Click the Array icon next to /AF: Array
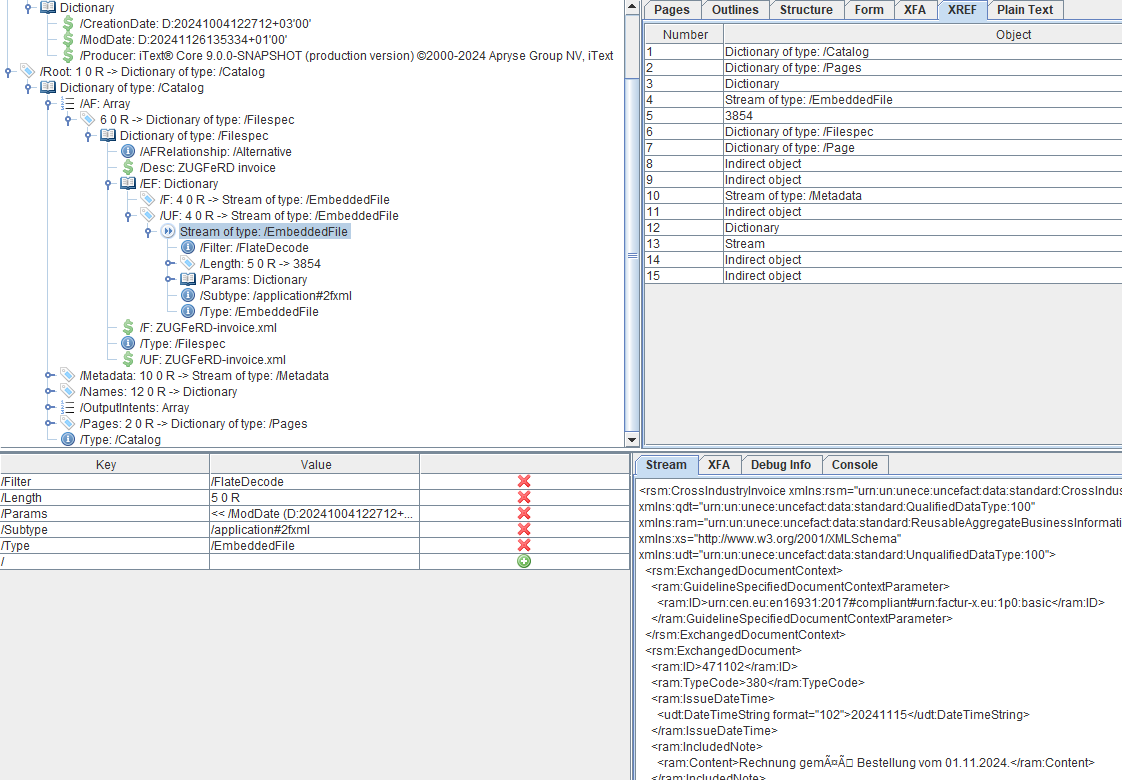1122x780 pixels. pyautogui.click(x=66, y=103)
